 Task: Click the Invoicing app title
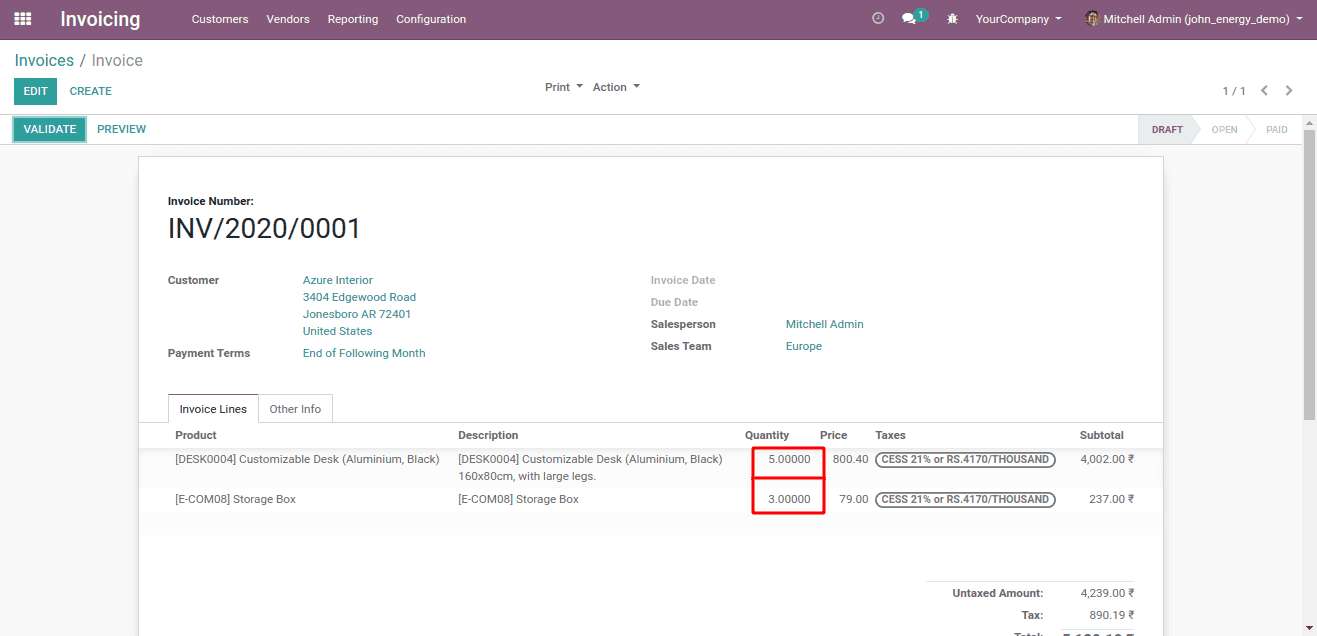pyautogui.click(x=100, y=19)
